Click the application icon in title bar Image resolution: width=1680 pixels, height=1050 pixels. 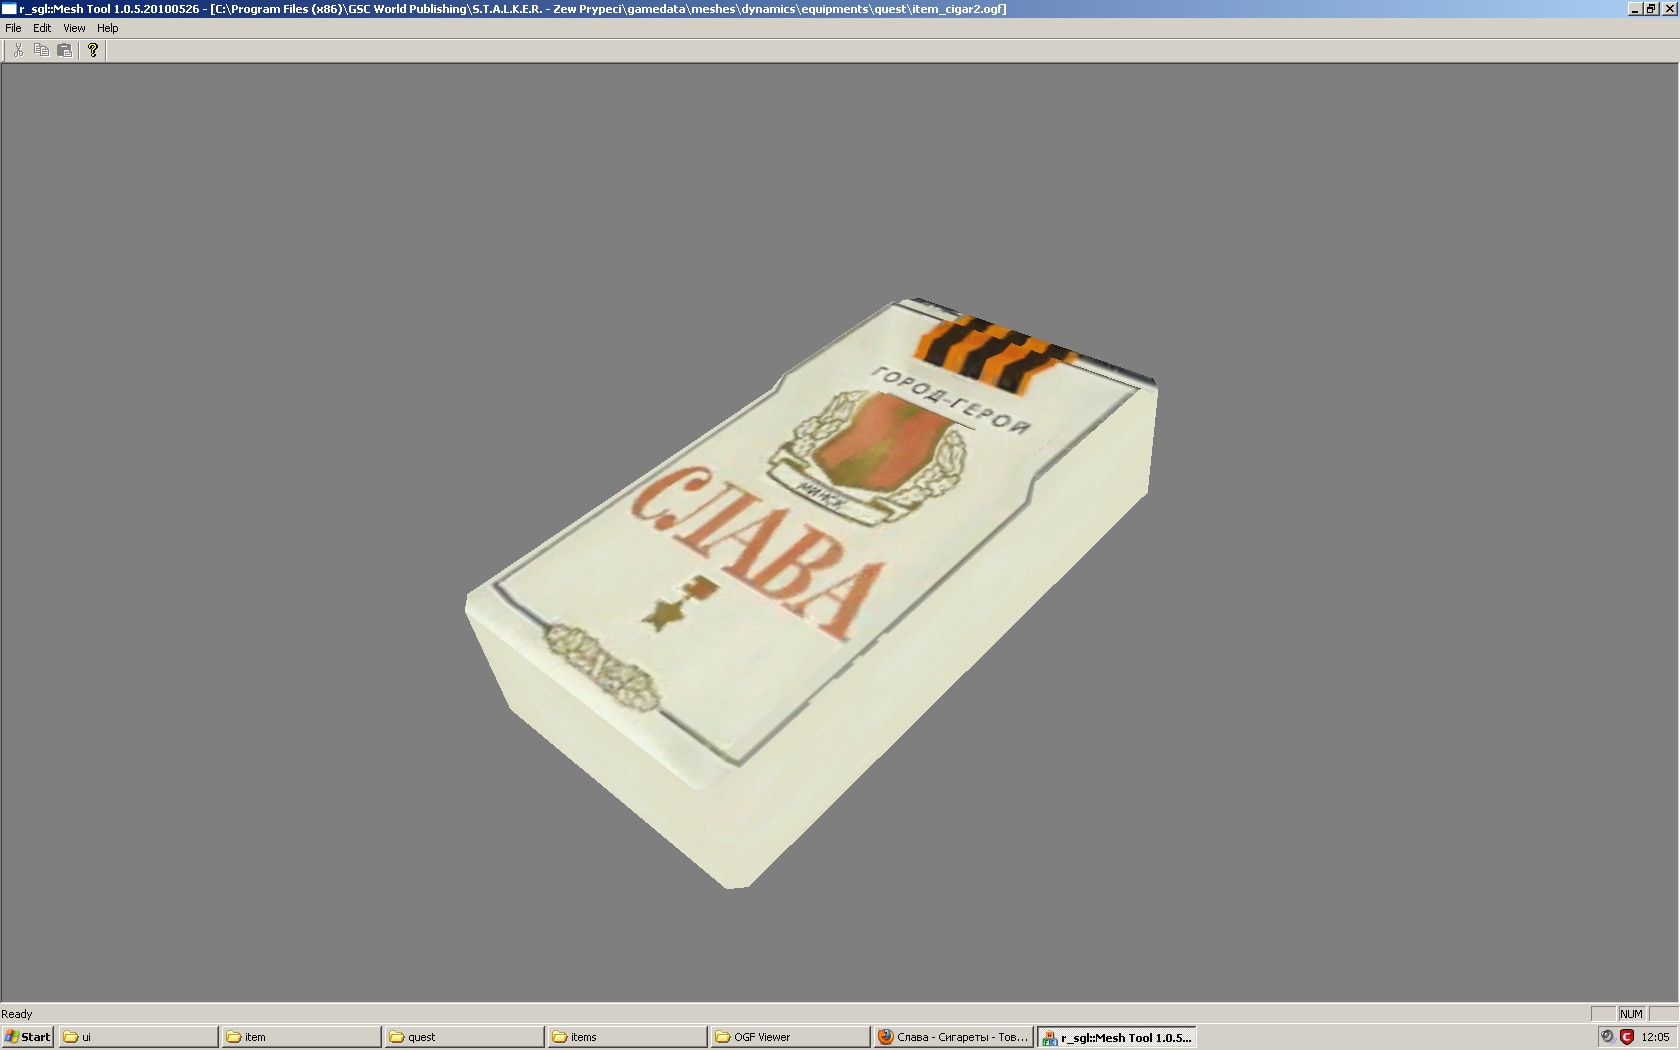(9, 8)
